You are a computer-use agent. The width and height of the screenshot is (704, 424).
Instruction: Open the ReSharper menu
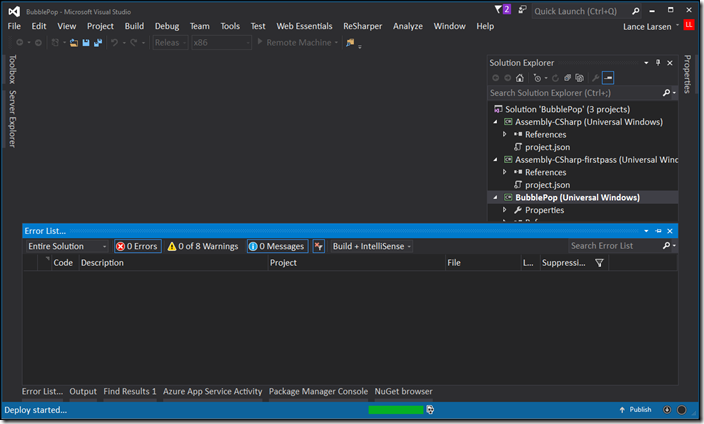[362, 26]
